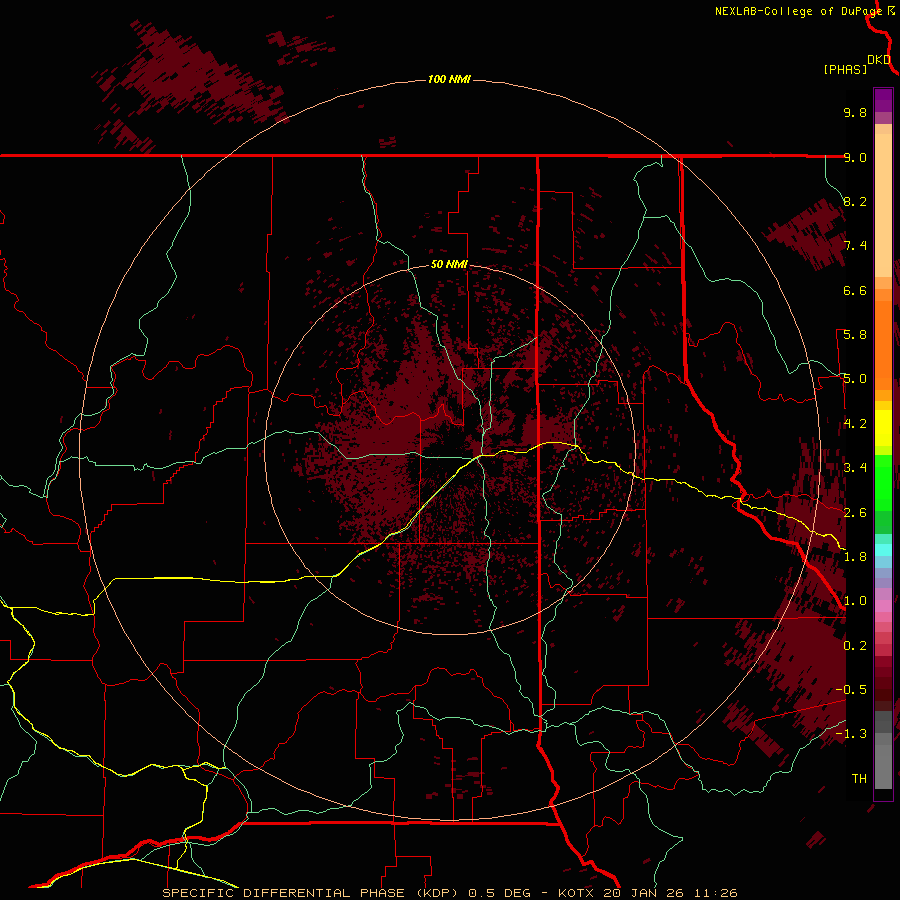Click the 100 NMI range ring label
Image resolution: width=900 pixels, height=900 pixels.
(449, 79)
